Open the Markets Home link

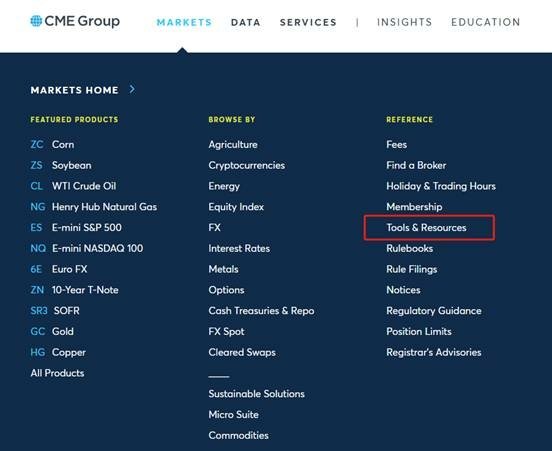pos(74,90)
